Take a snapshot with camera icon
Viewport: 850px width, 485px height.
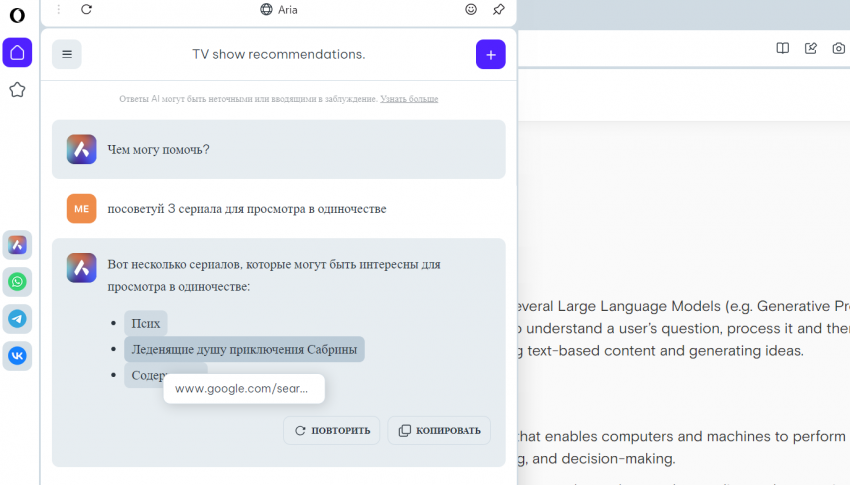click(838, 48)
